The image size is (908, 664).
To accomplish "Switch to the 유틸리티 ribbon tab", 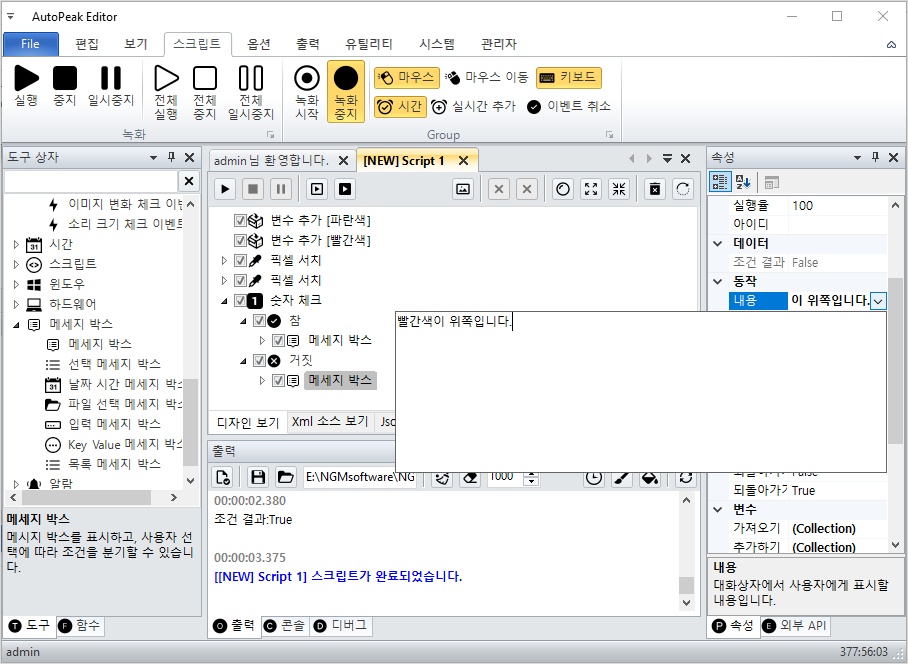I will click(x=369, y=44).
